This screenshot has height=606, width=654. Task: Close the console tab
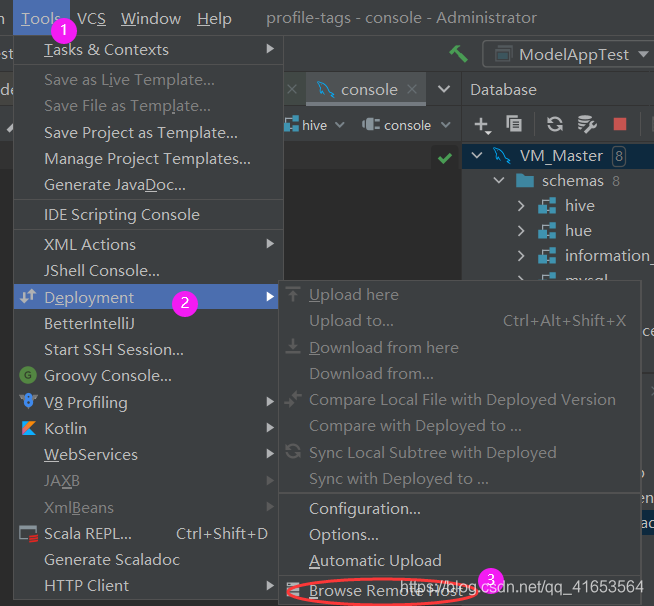point(412,89)
